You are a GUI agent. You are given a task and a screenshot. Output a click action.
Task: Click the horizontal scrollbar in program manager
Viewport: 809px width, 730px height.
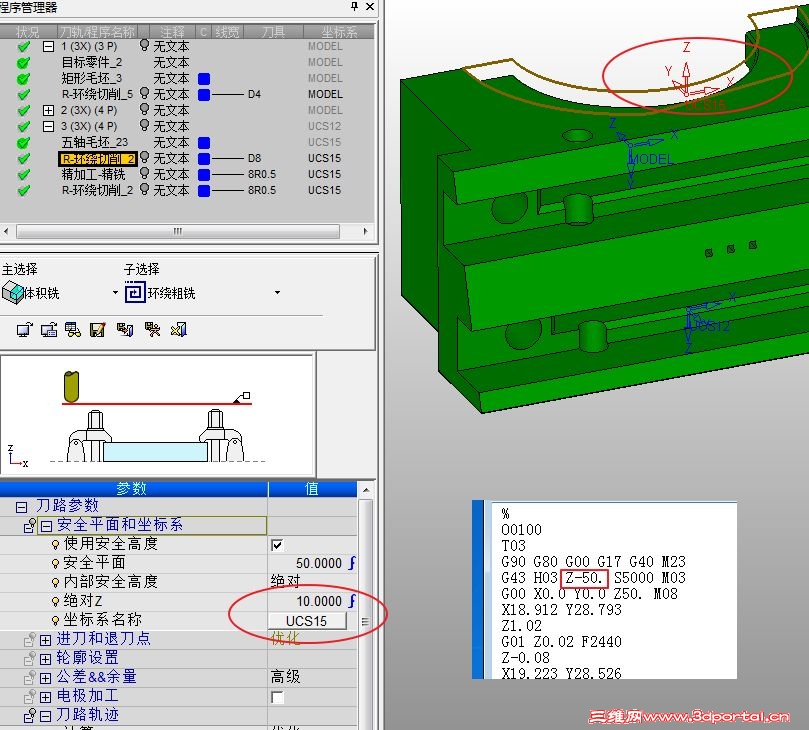click(178, 231)
